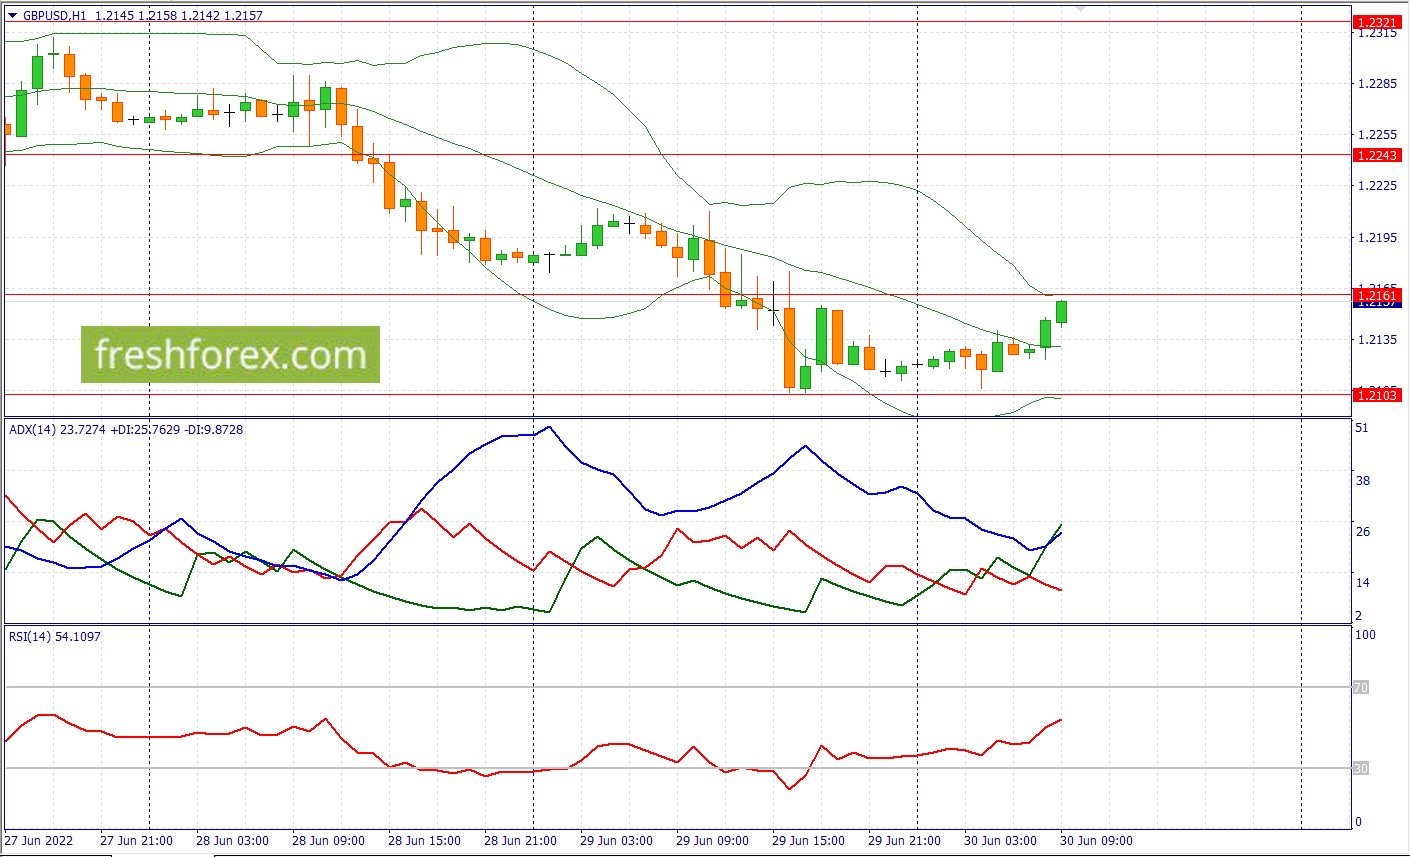Open the chart dropdown arrow beside GBPUSD,H1

click(12, 16)
